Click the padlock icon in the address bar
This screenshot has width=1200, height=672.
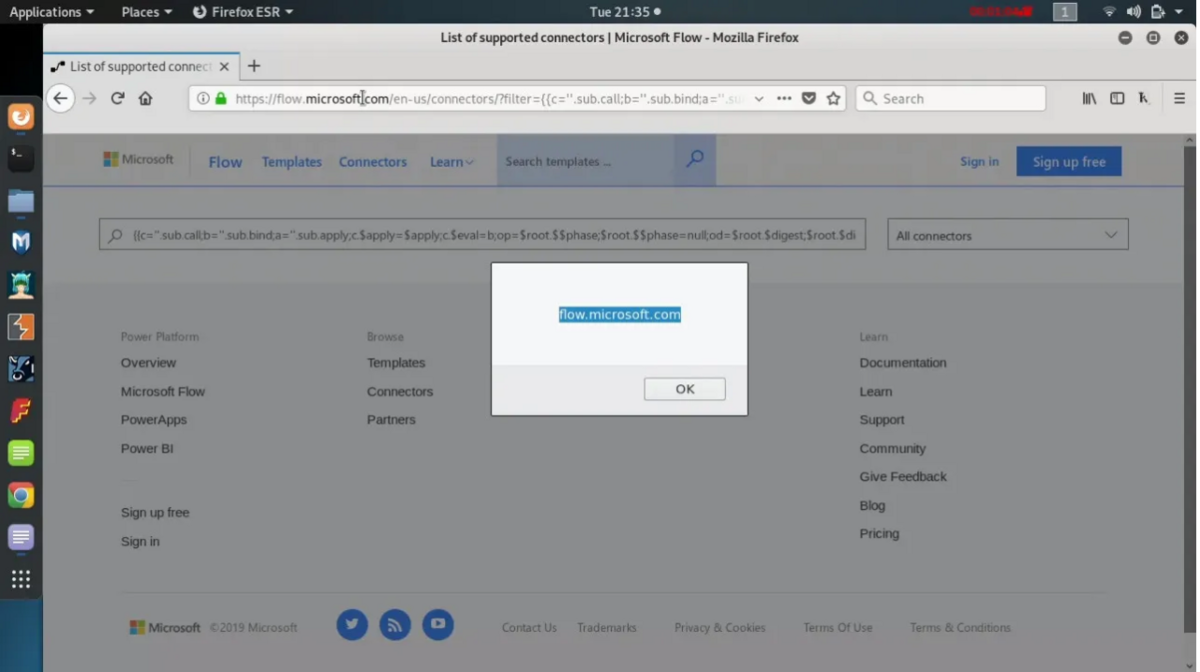coord(220,97)
